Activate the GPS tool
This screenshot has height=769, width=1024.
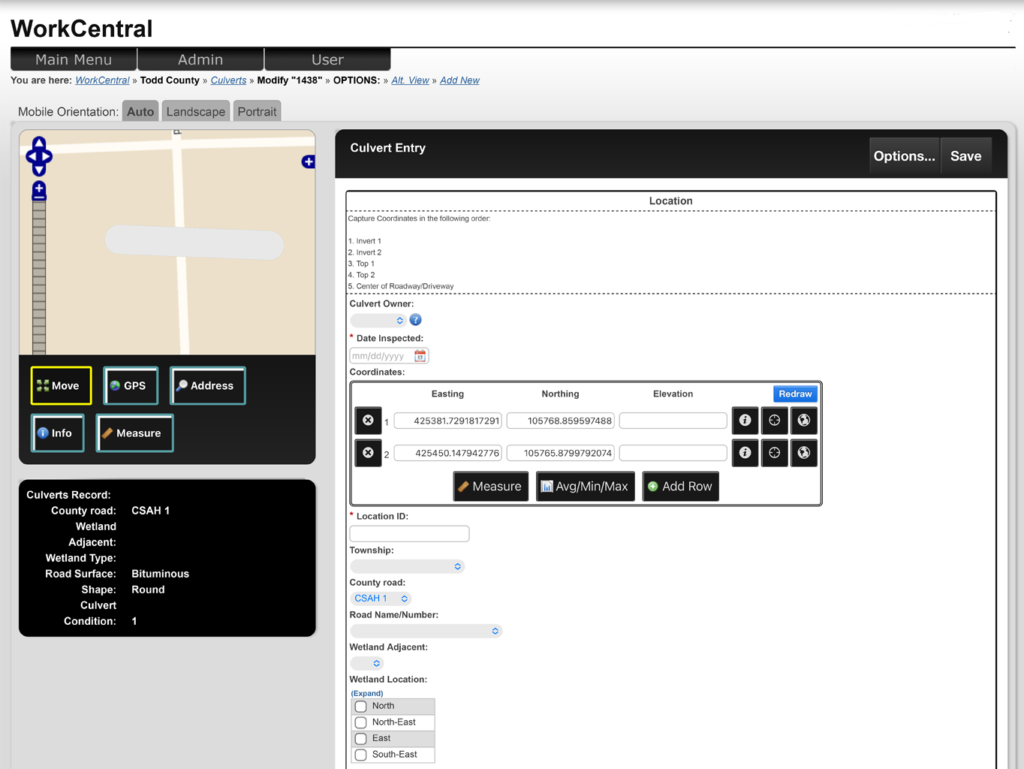point(130,385)
